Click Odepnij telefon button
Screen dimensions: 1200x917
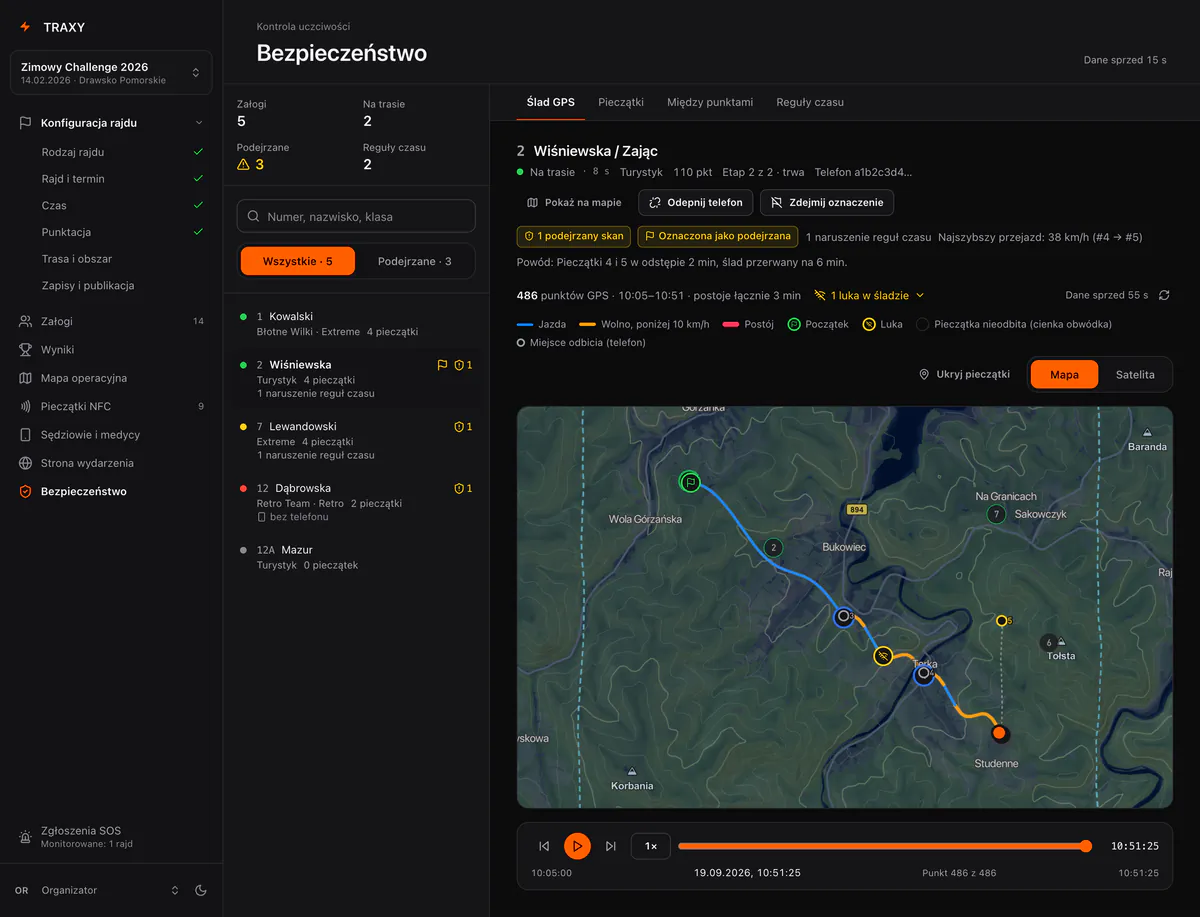696,202
